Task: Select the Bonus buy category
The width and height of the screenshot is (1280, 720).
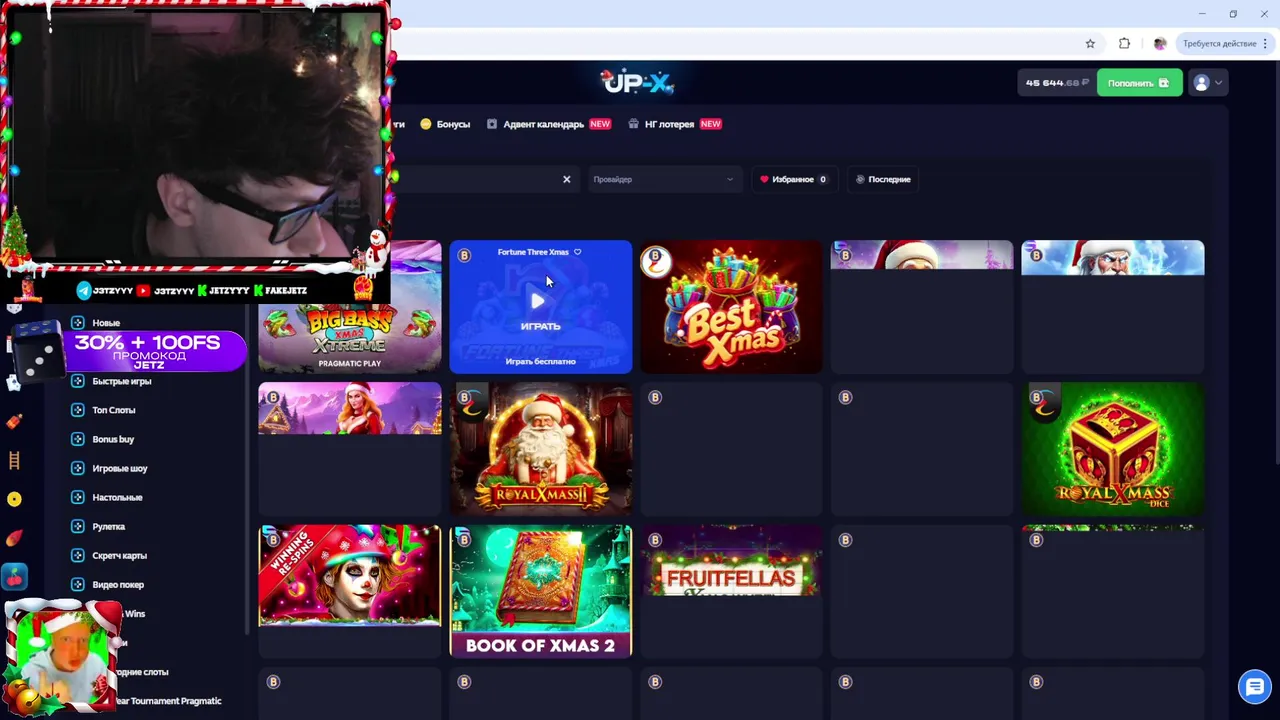Action: pos(112,439)
